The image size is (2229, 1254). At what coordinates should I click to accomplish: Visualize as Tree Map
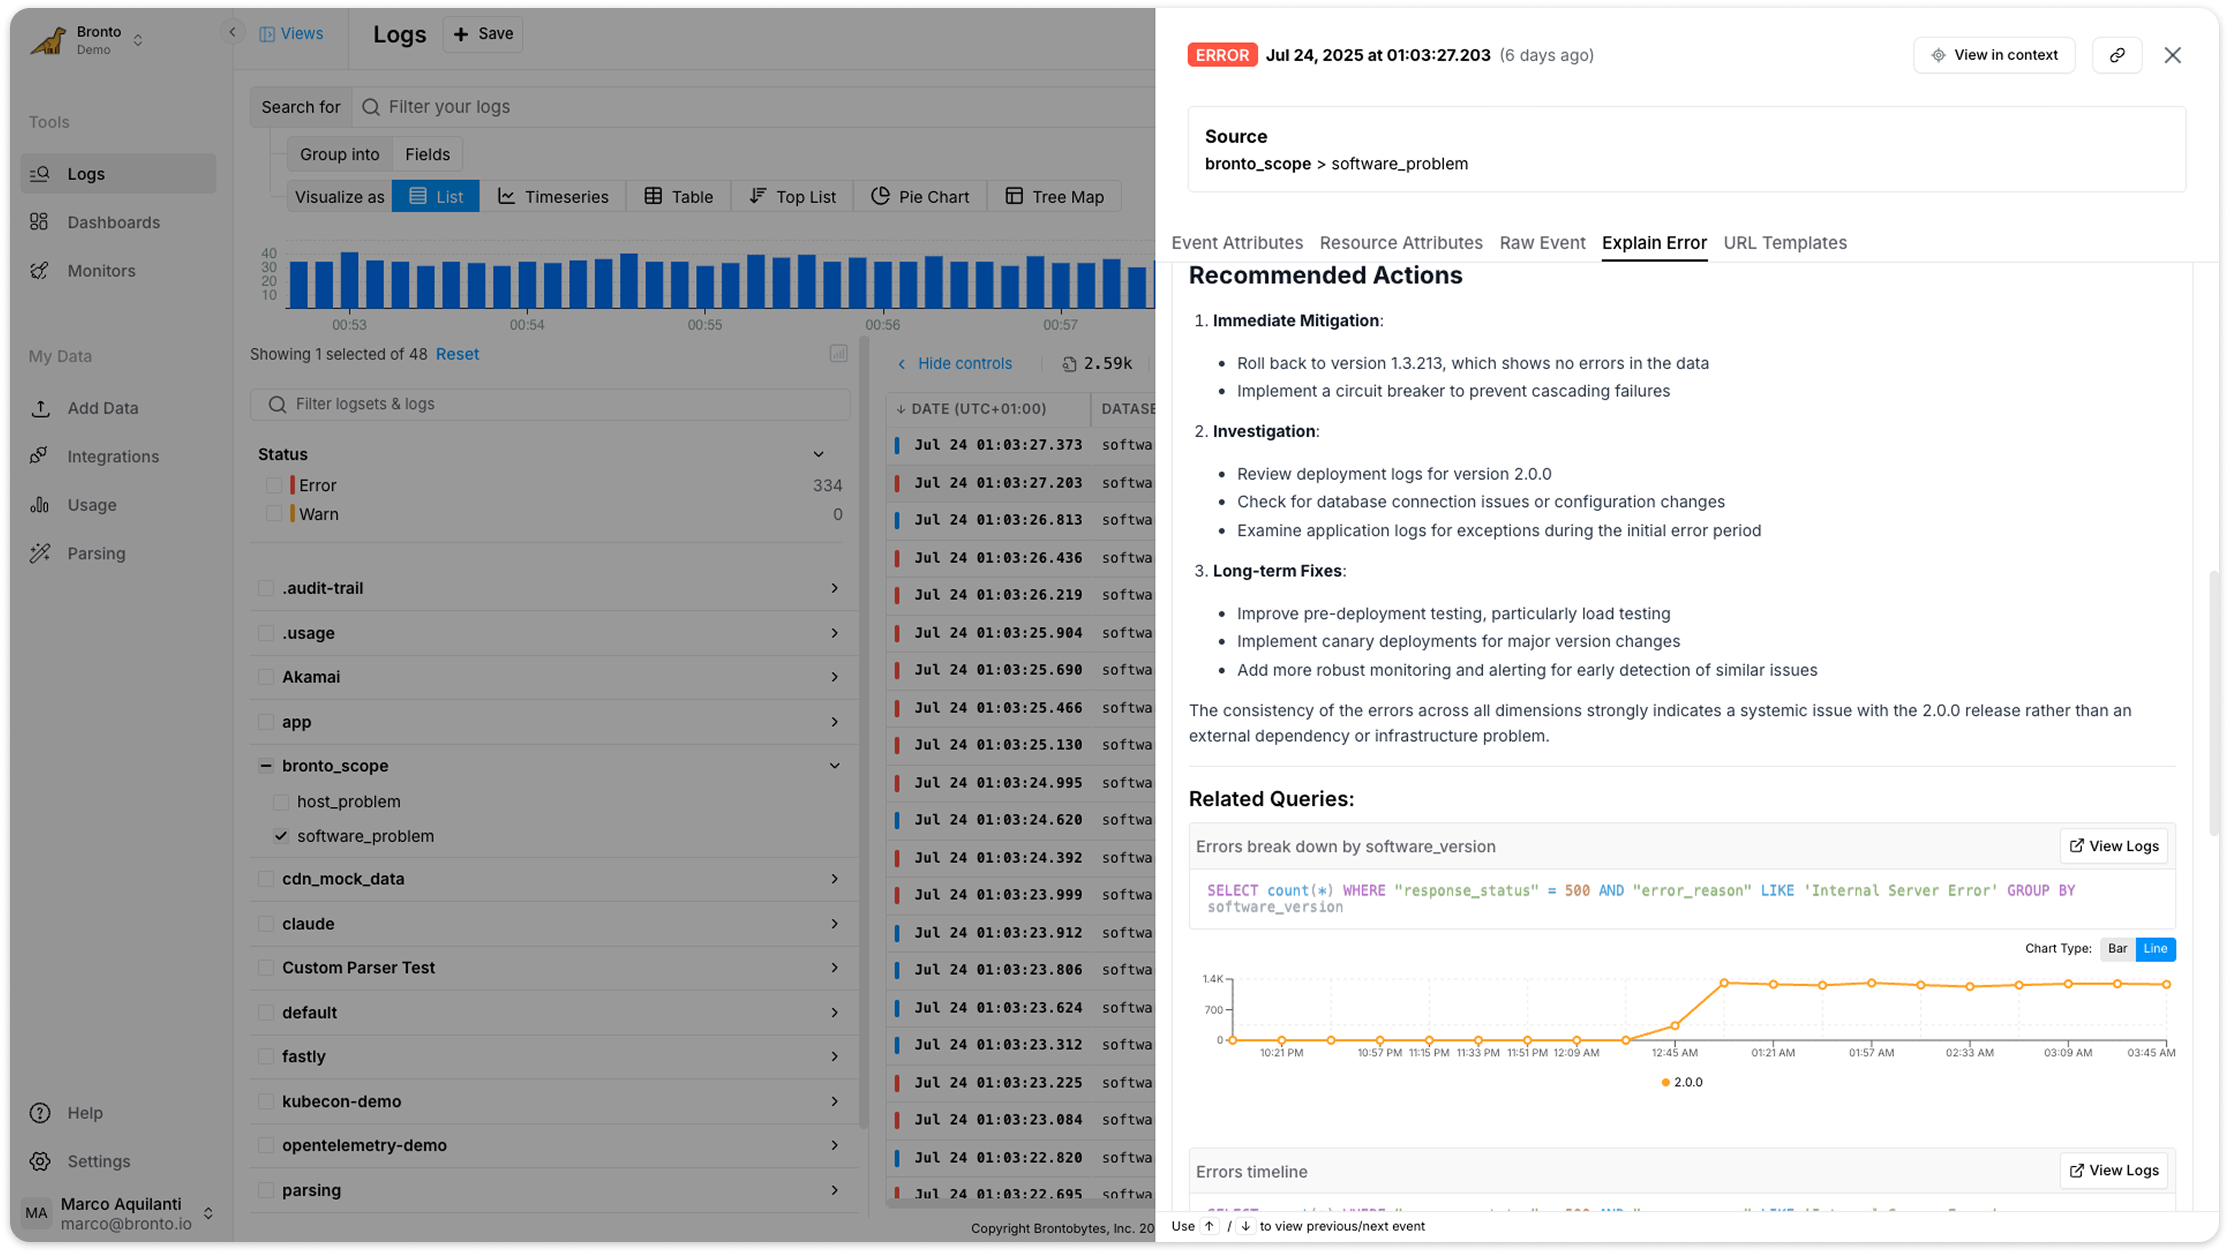pos(1054,197)
